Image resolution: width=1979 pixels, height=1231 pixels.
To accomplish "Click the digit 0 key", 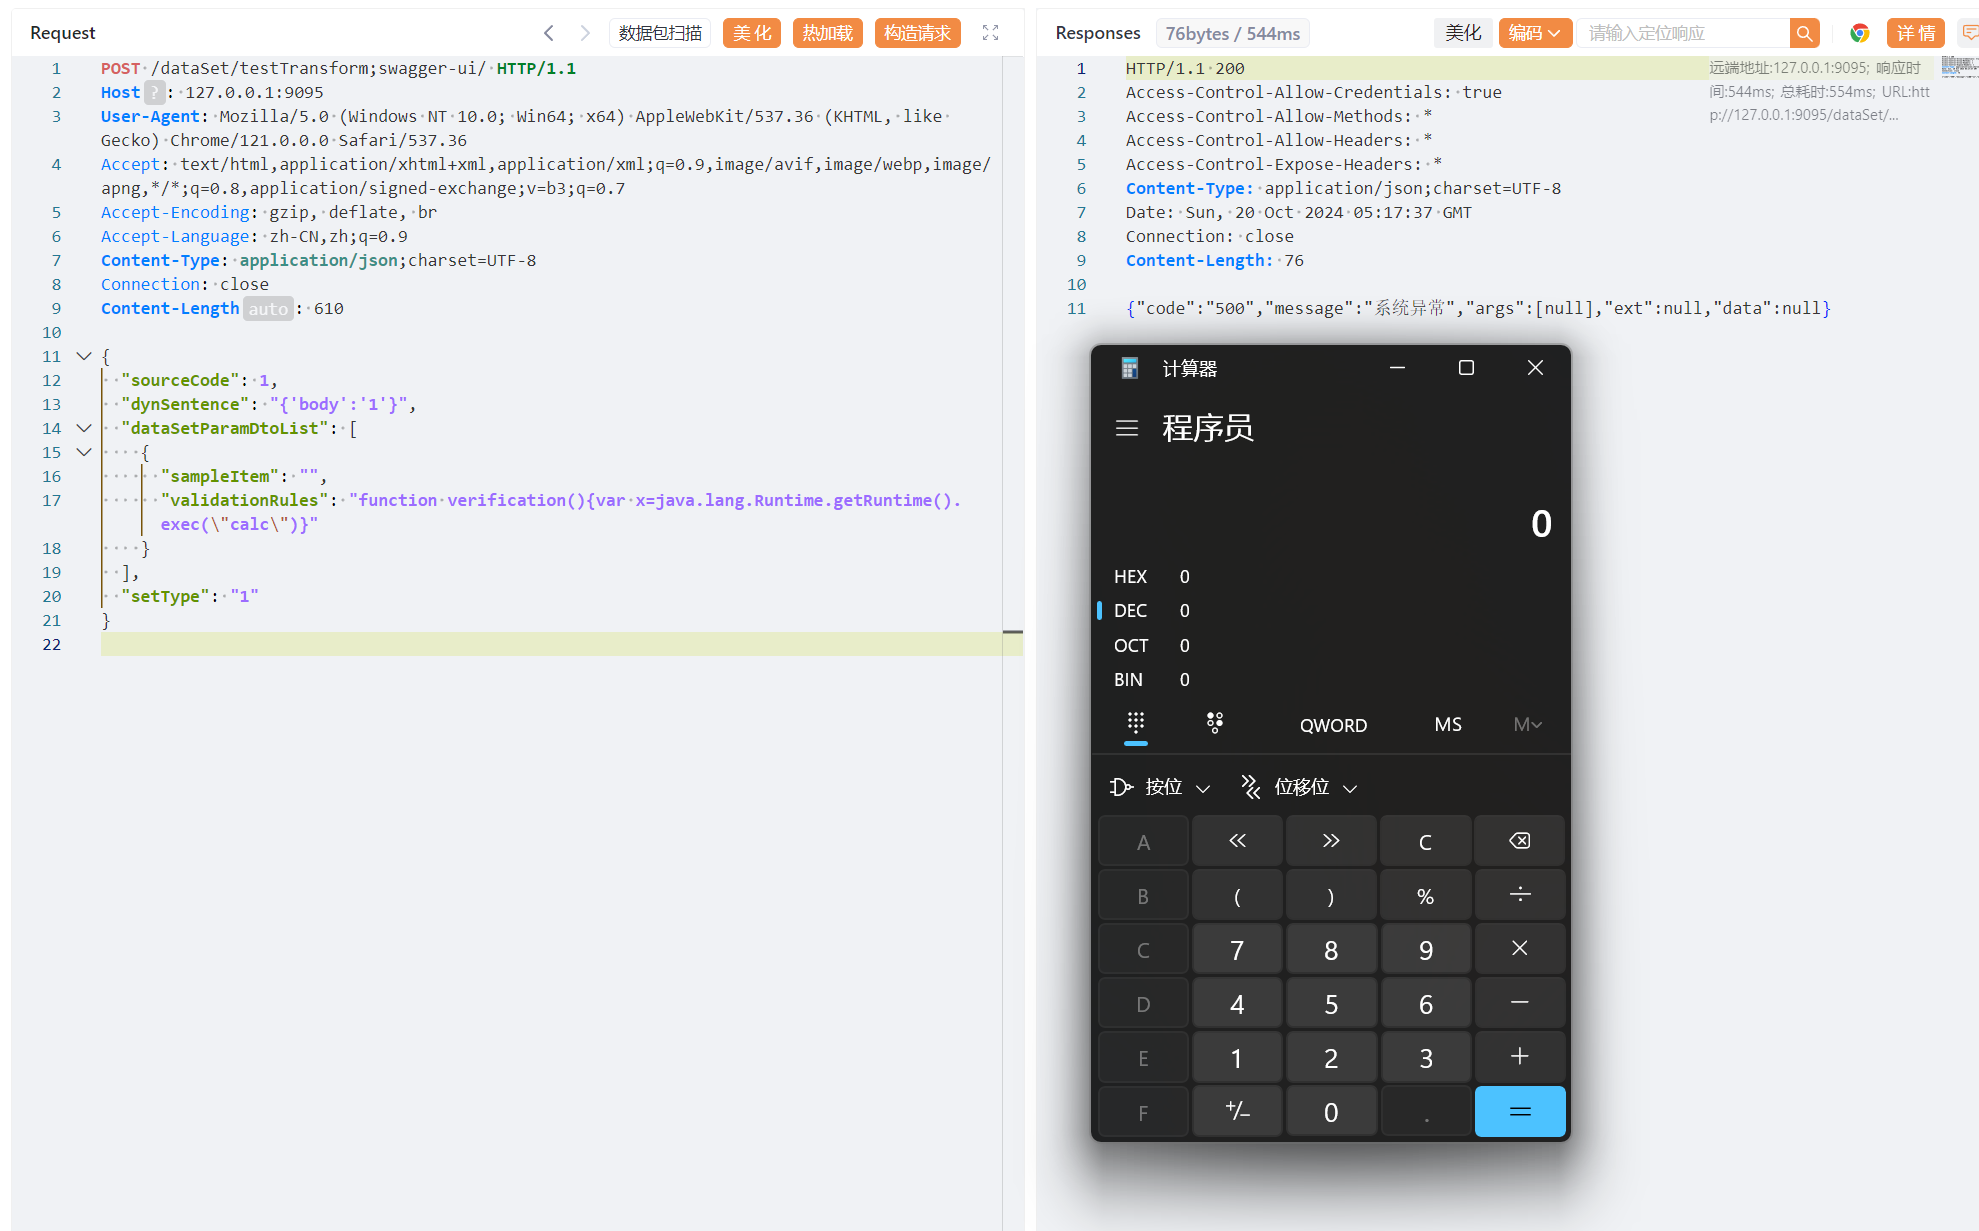I will pyautogui.click(x=1331, y=1111).
